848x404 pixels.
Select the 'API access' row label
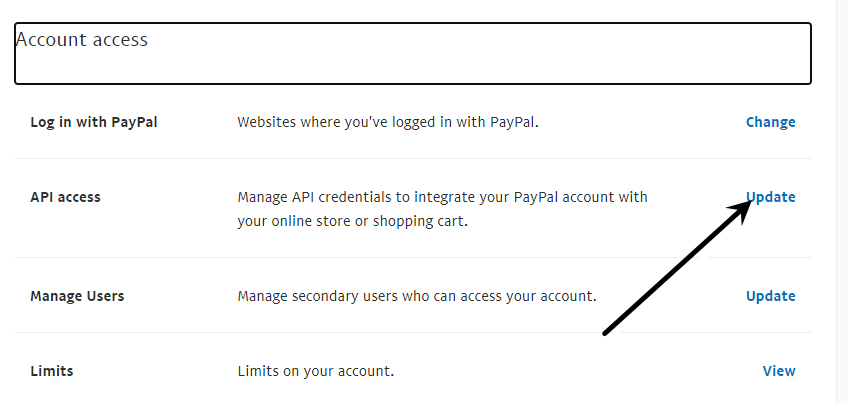point(65,197)
